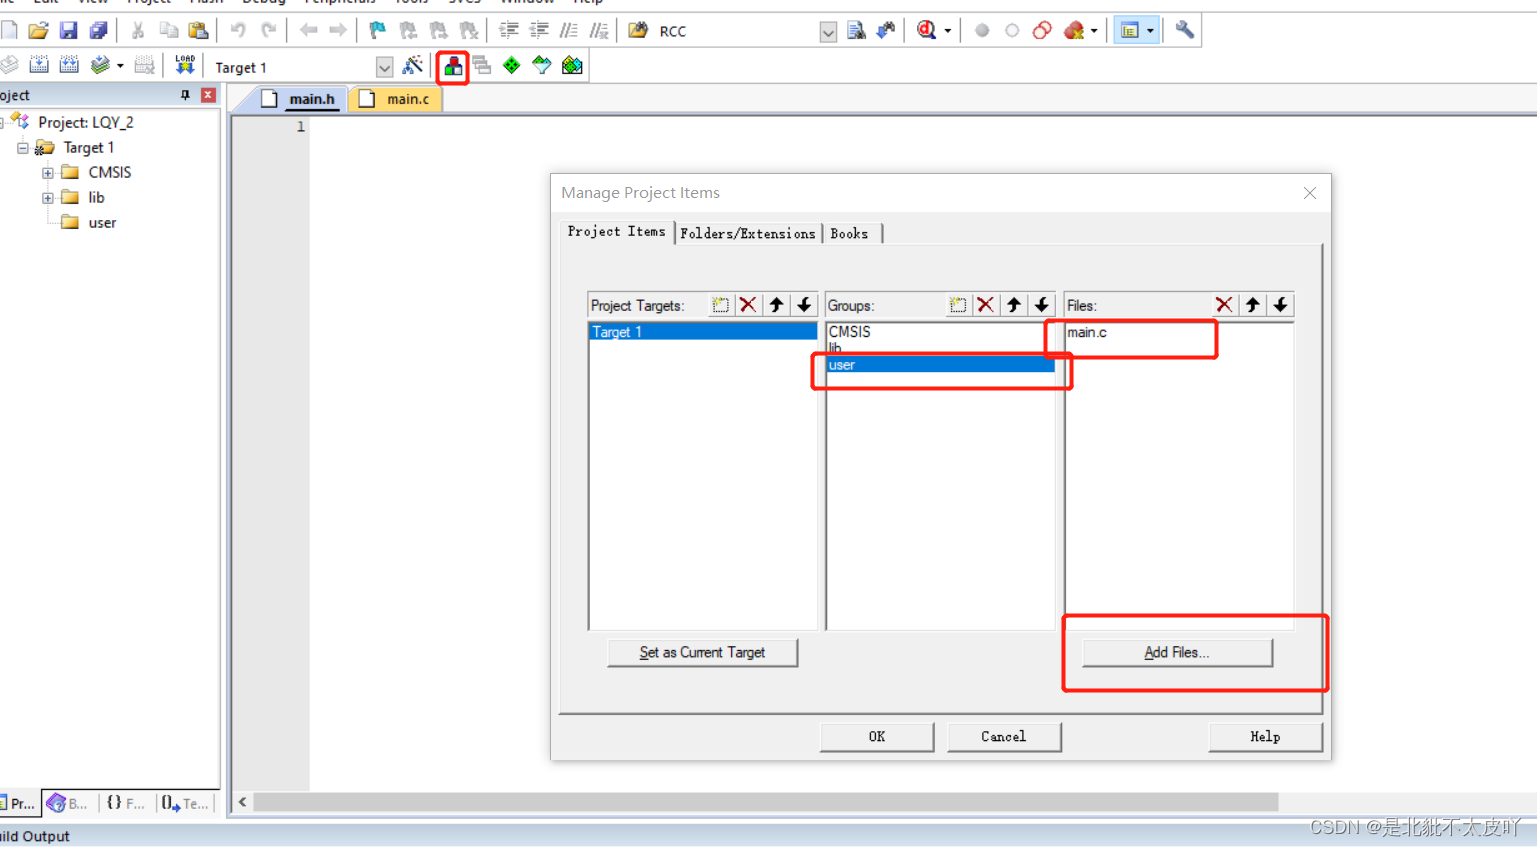Save the current file
This screenshot has width=1537, height=847.
click(x=68, y=31)
